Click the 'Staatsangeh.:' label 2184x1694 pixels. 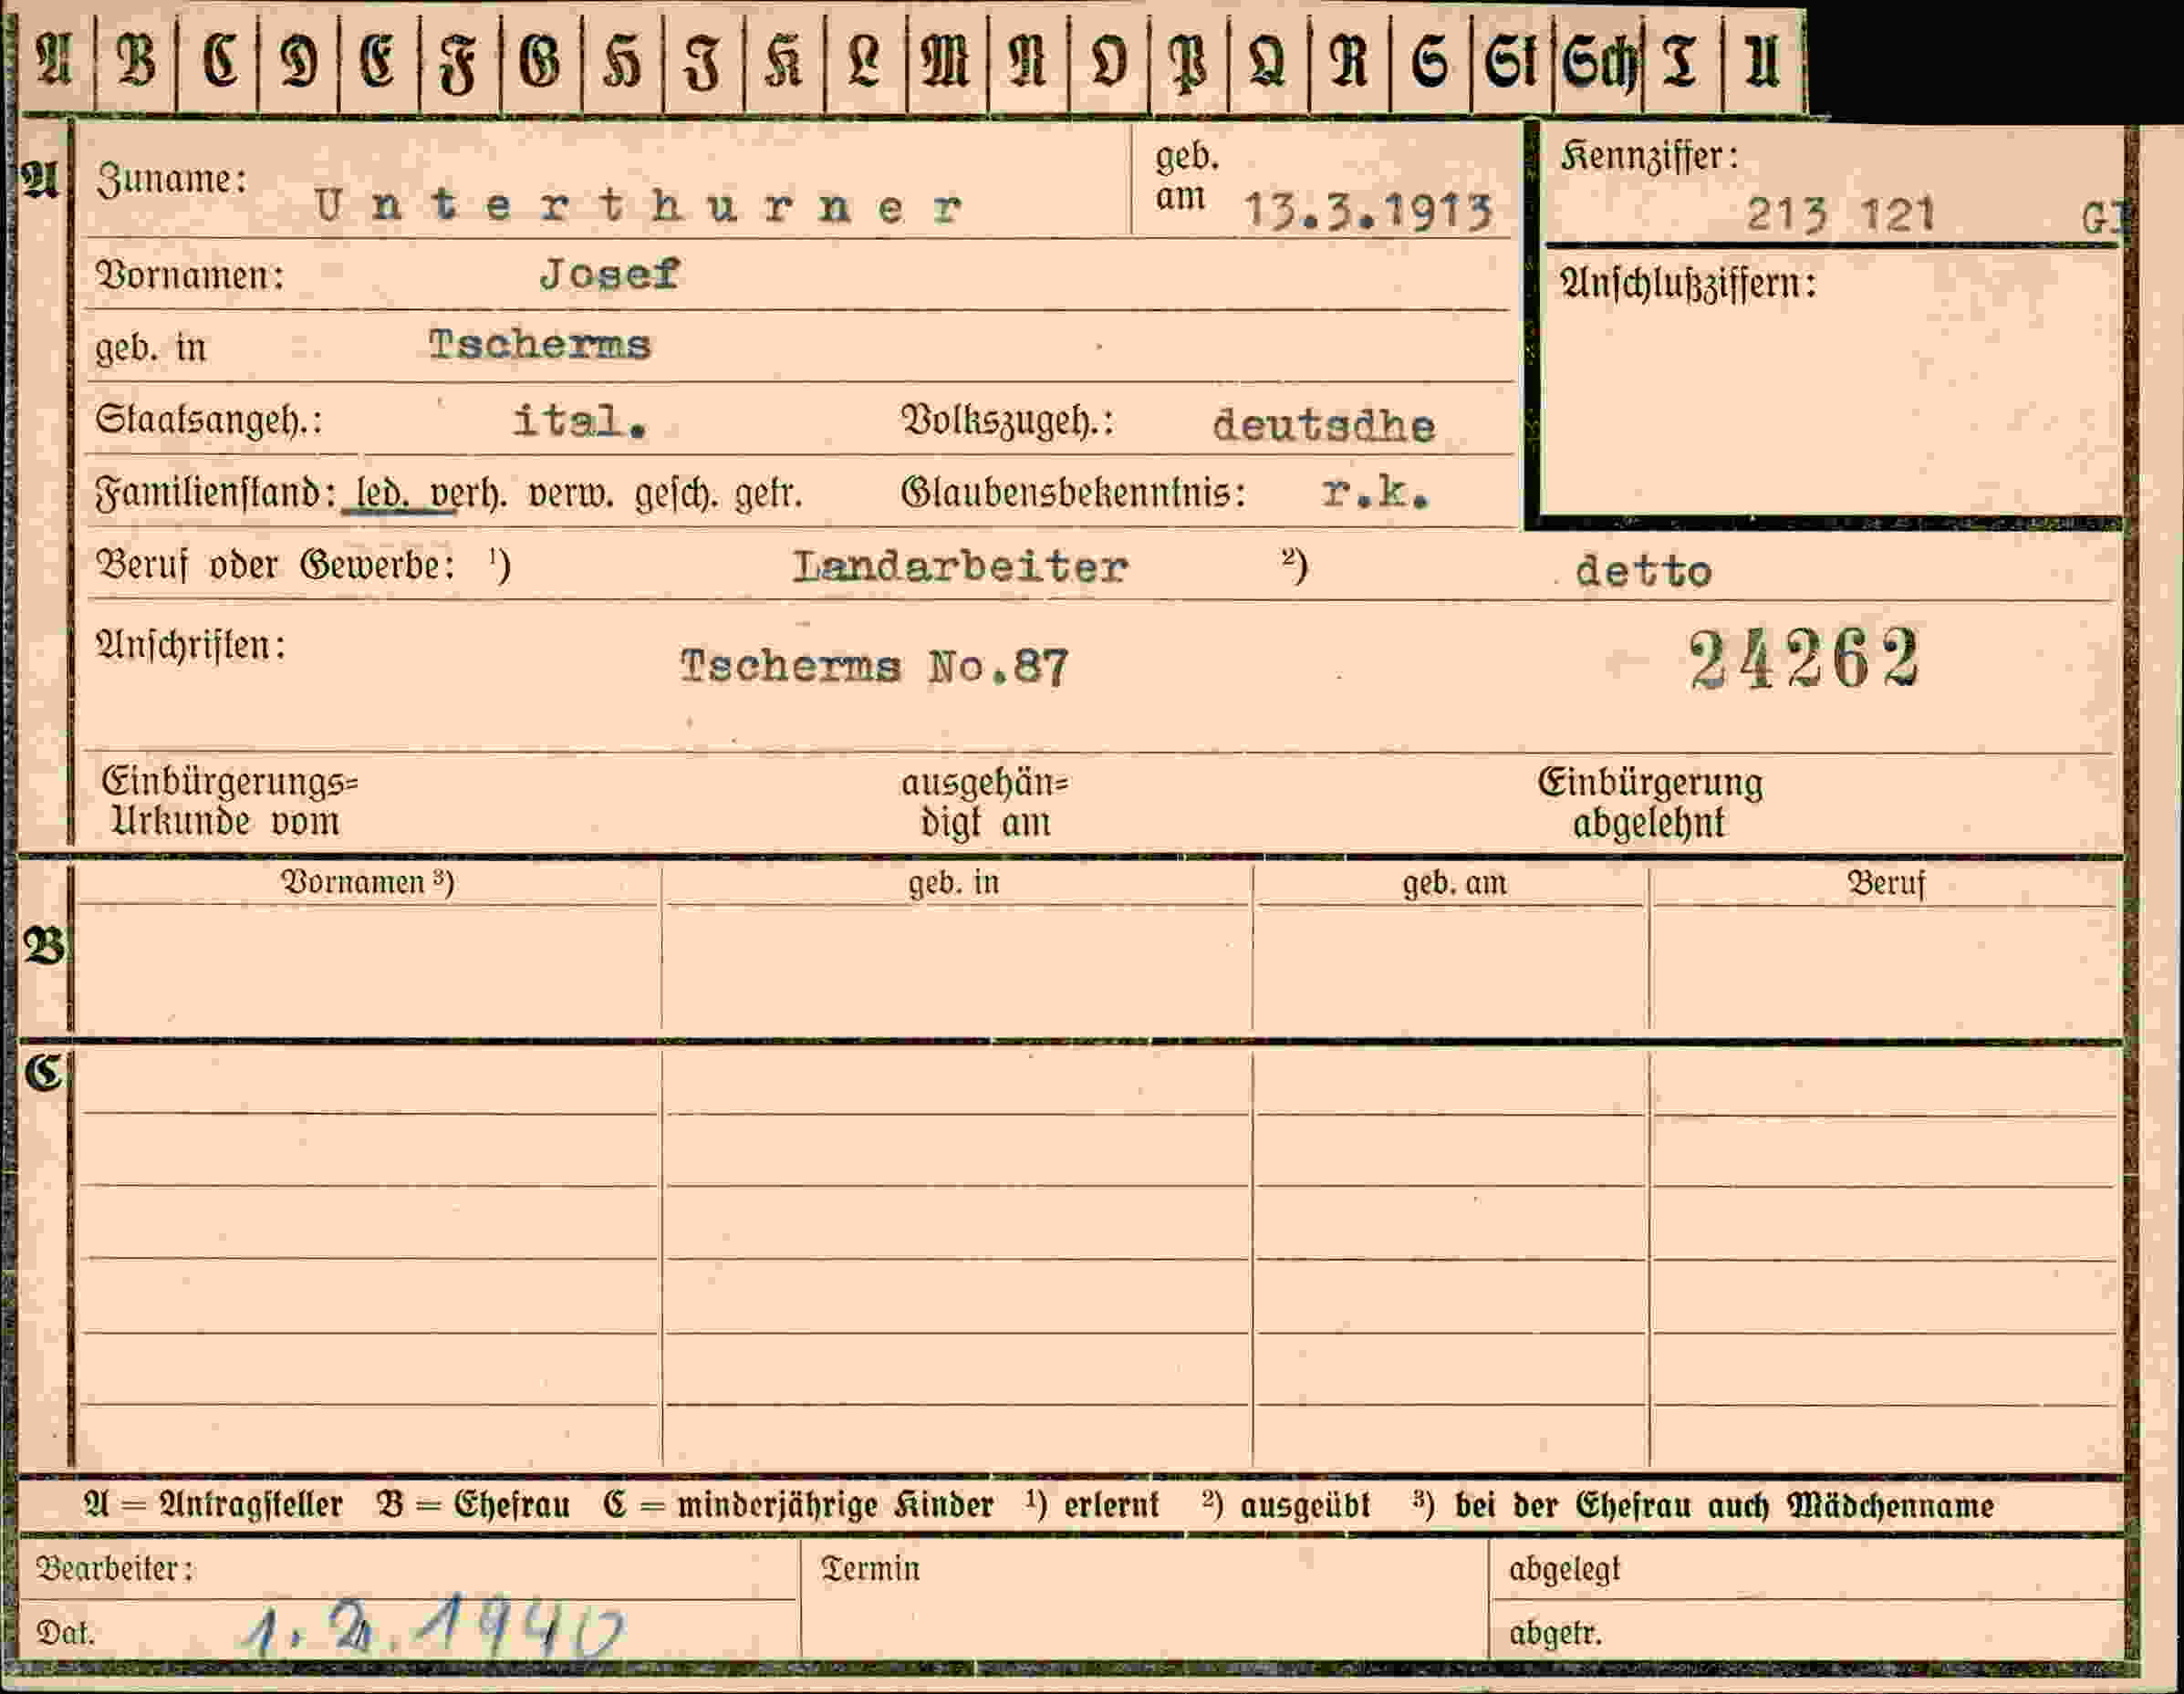tap(209, 420)
